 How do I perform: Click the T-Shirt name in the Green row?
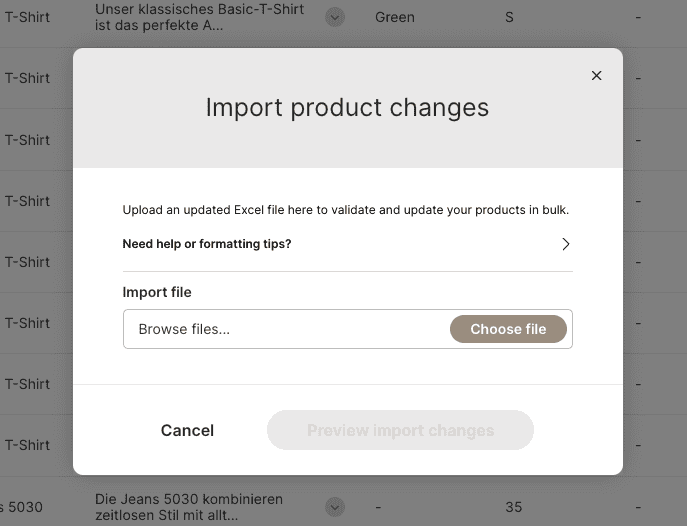coord(27,17)
